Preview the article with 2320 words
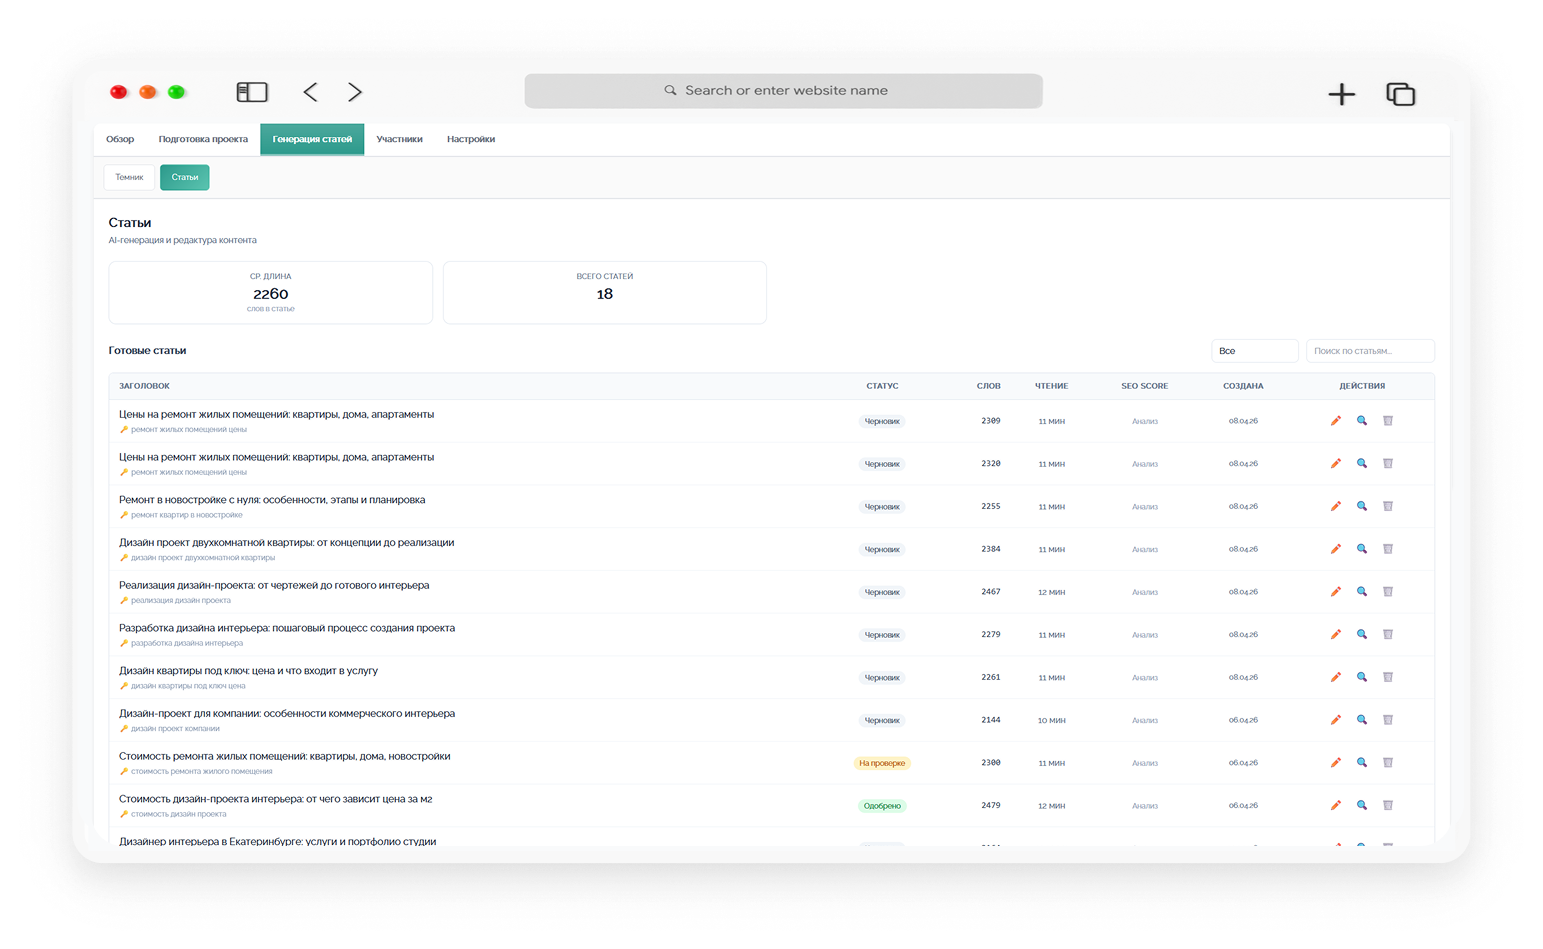This screenshot has height=949, width=1543. pyautogui.click(x=1361, y=464)
